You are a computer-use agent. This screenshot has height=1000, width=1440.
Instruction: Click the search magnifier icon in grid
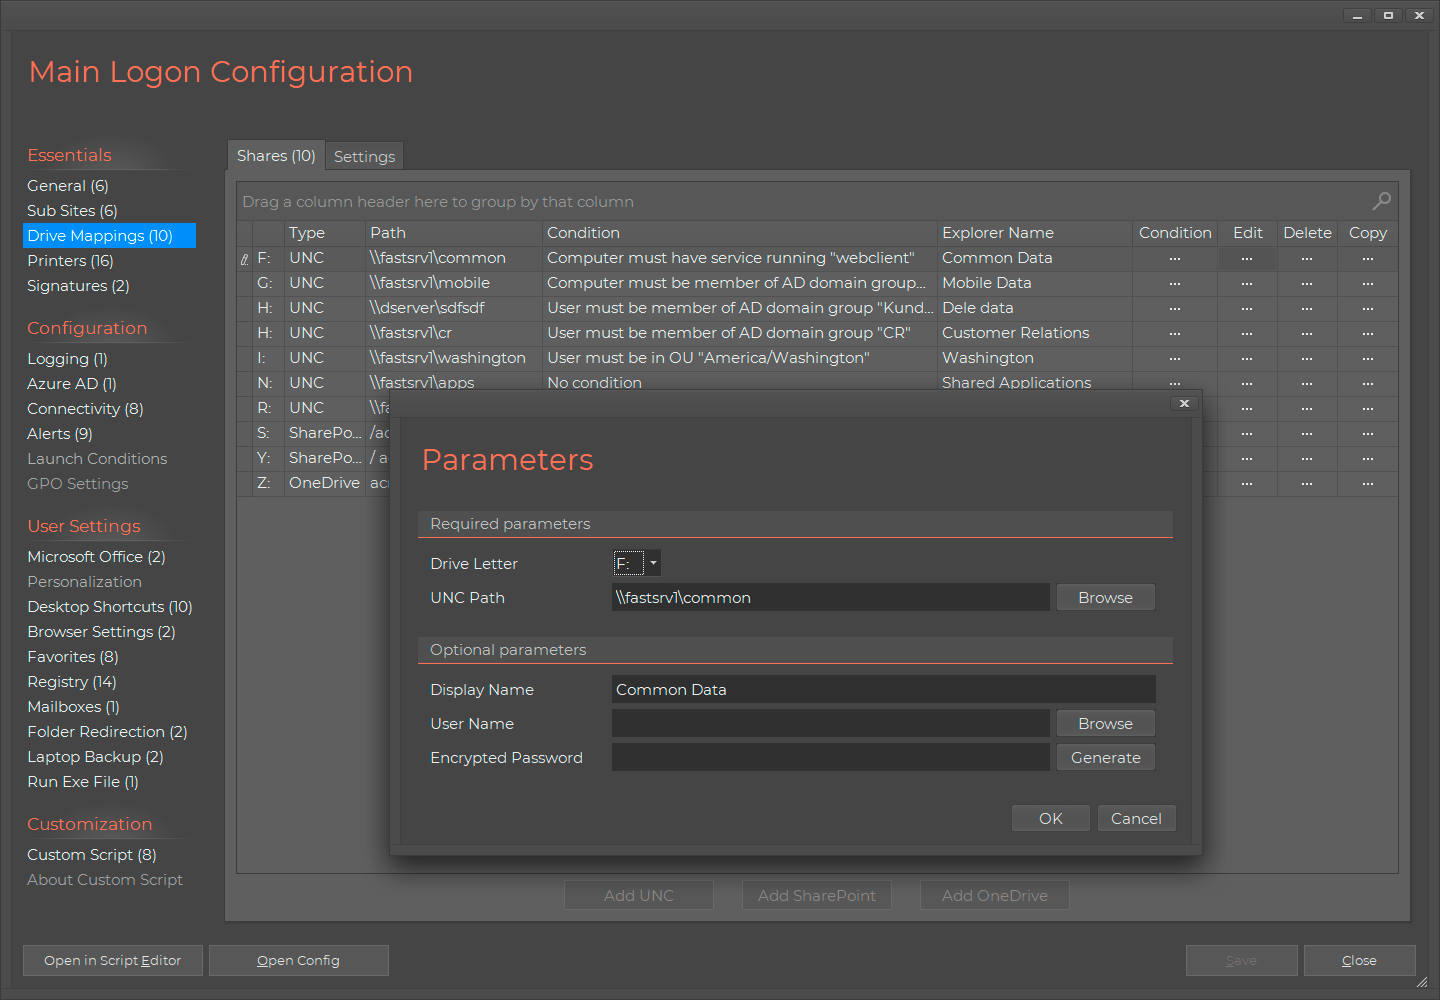point(1381,201)
